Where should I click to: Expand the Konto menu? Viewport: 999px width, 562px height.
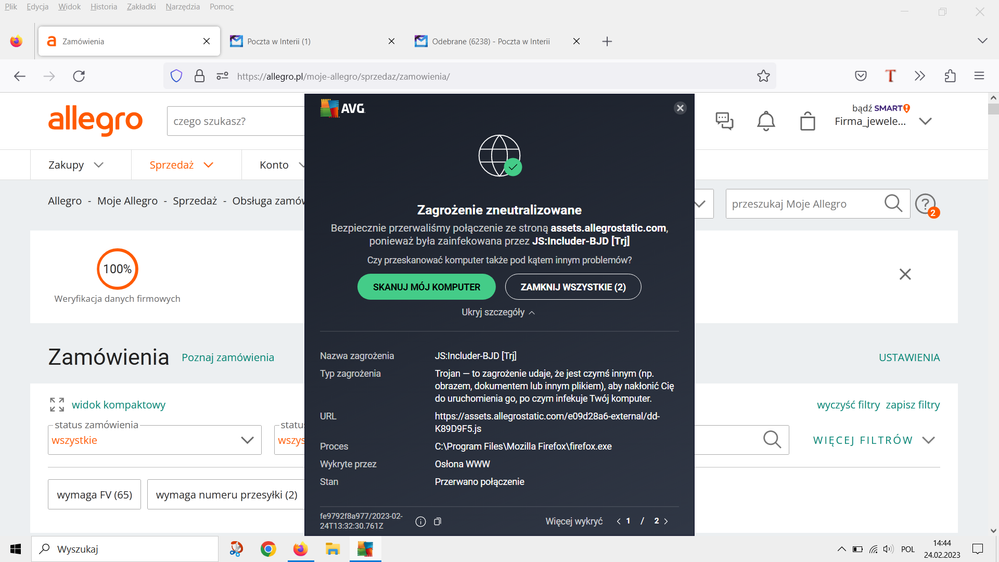coord(282,165)
